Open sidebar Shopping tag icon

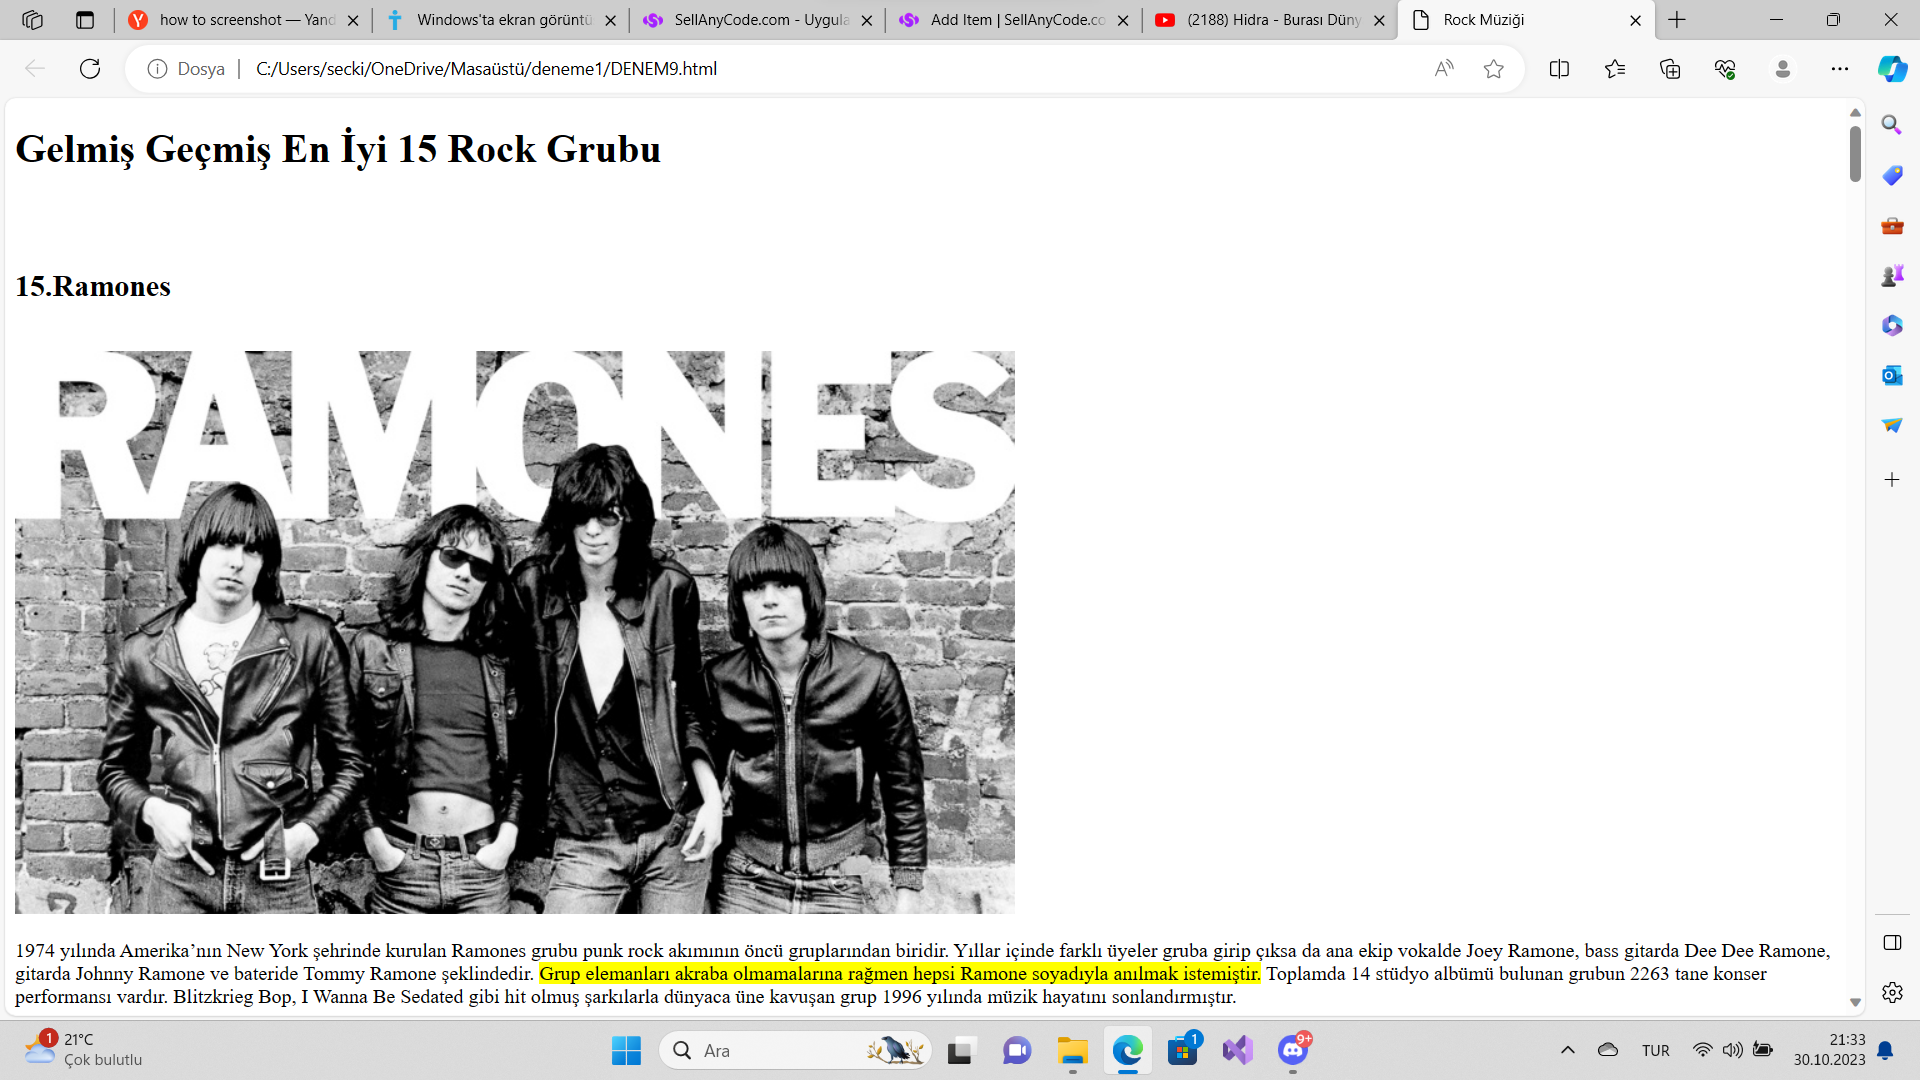click(x=1891, y=175)
